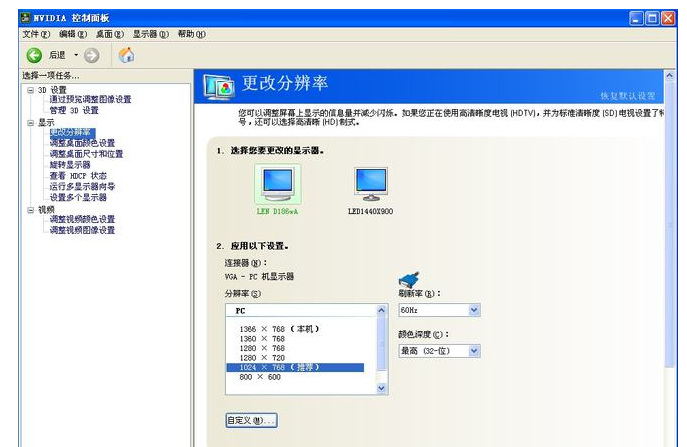Open 调整桌面颜色设置 in task tree
Image resolution: width=687 pixels, height=447 pixels.
click(89, 143)
